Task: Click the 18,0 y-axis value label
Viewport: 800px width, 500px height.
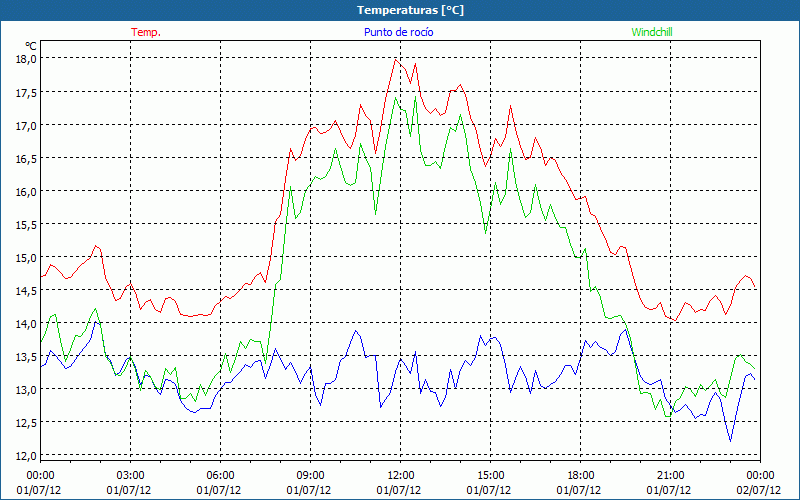Action: pos(25,59)
